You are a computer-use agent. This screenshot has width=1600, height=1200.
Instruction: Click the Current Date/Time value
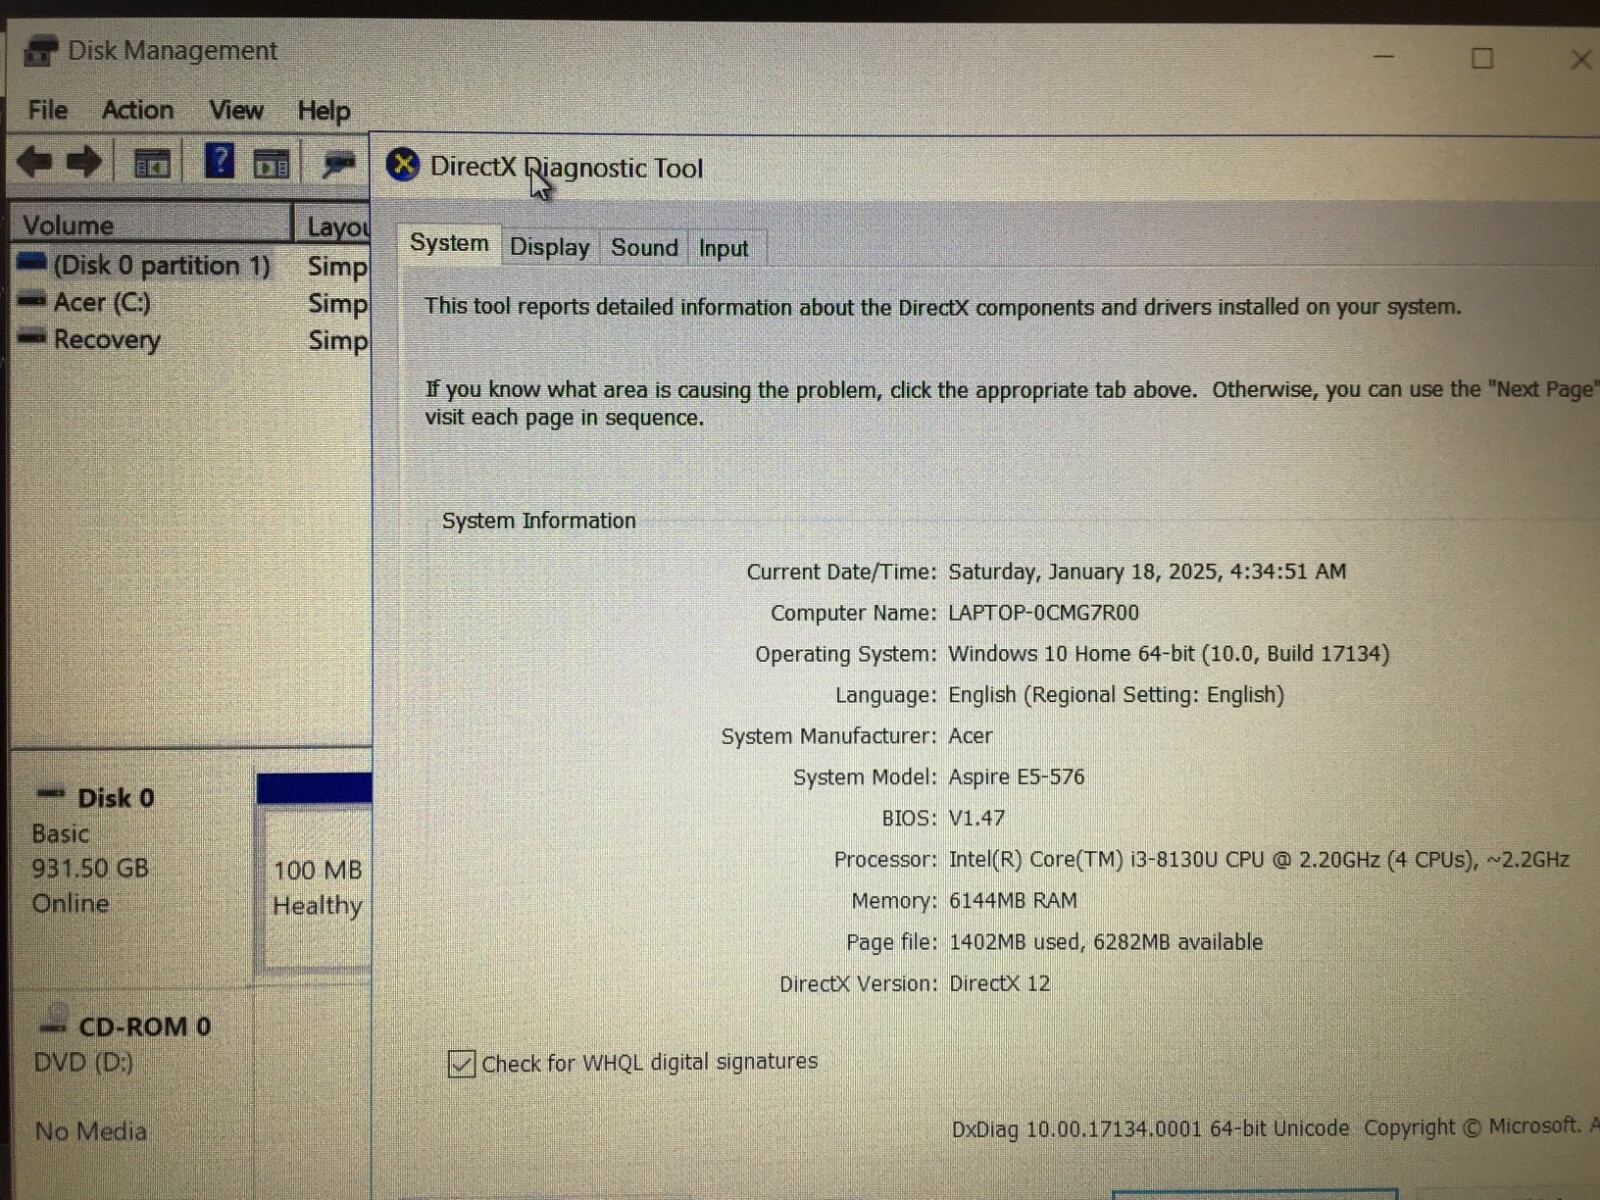[1147, 571]
